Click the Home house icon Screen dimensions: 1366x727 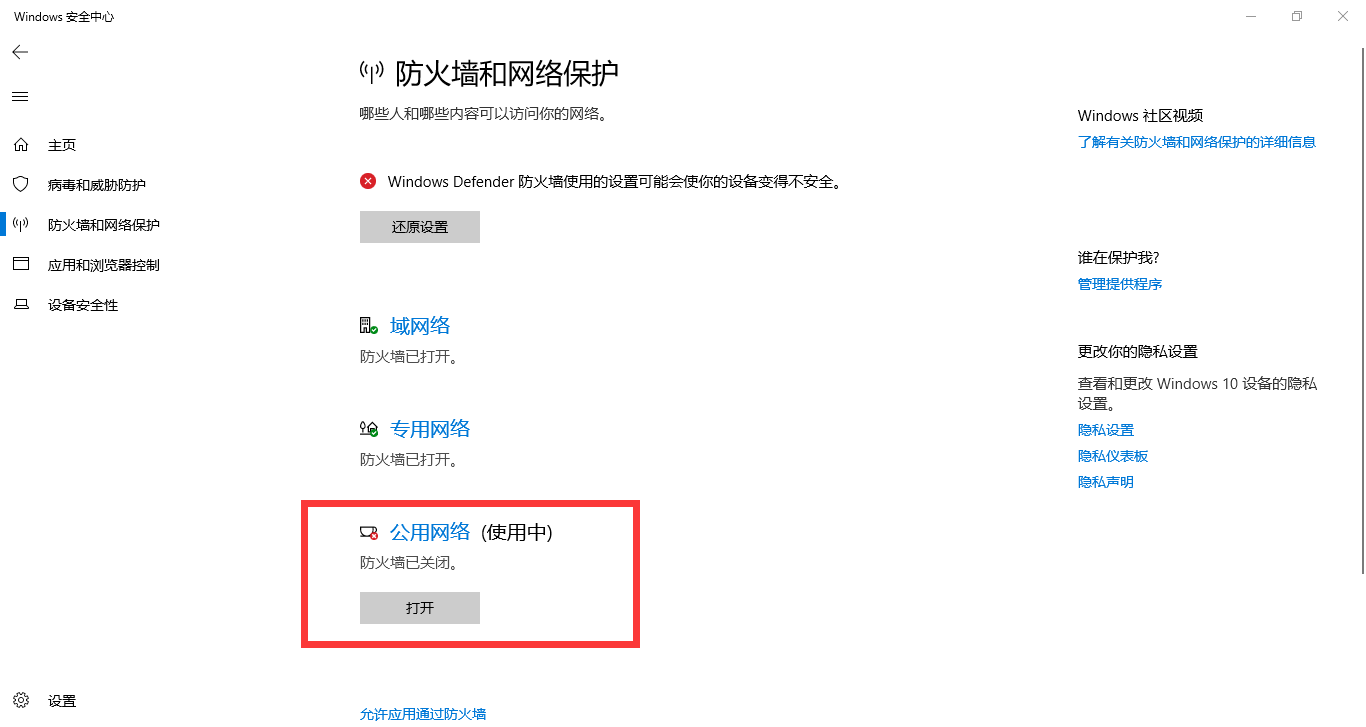[20, 145]
